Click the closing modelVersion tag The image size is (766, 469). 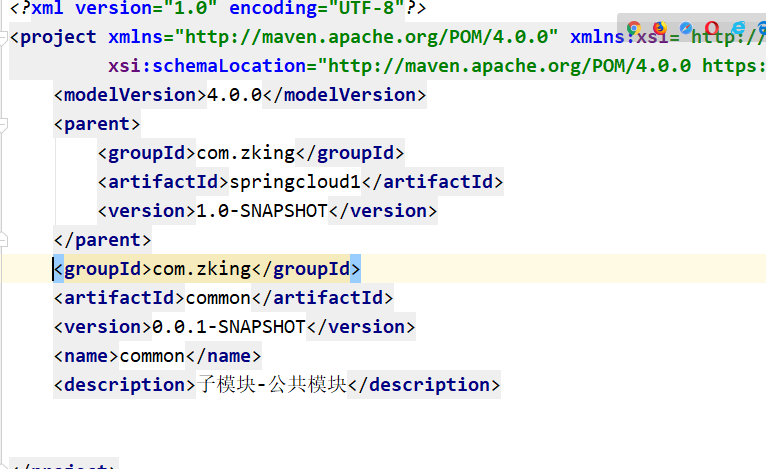tap(344, 95)
